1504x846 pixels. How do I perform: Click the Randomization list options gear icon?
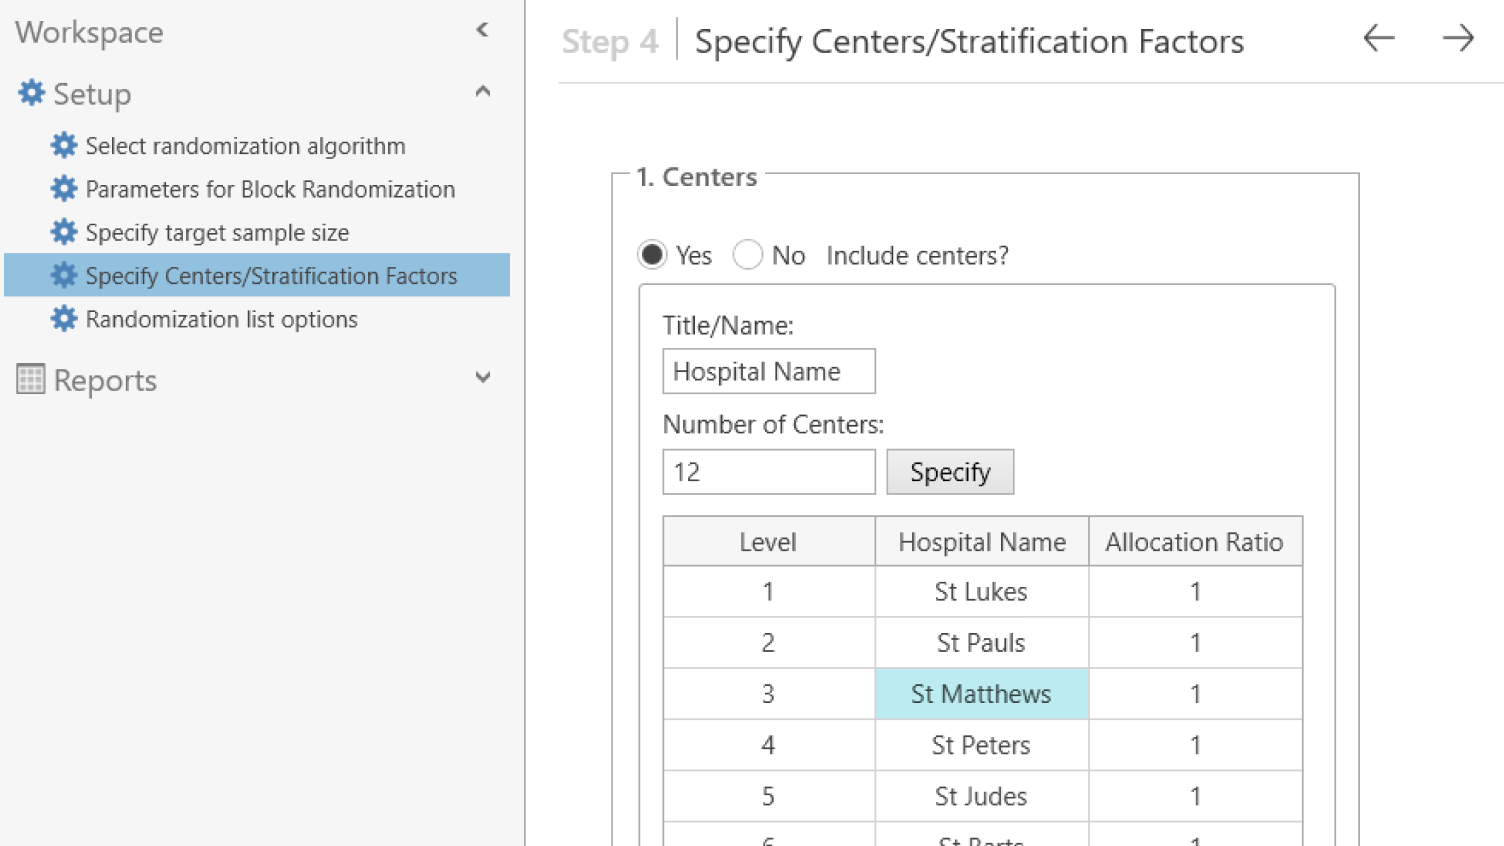[x=63, y=319]
